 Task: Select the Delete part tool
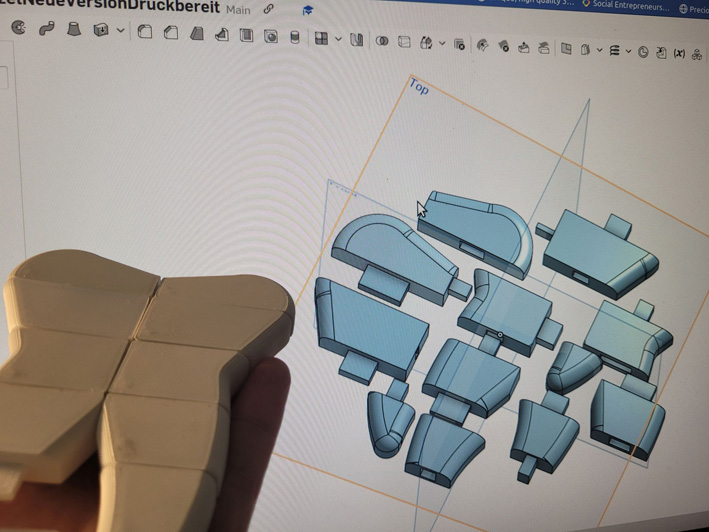coord(459,44)
